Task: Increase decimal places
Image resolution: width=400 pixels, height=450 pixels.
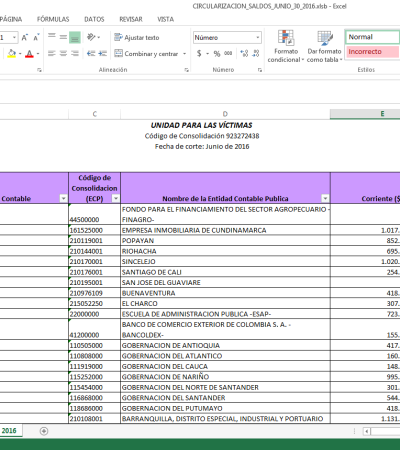Action: point(244,53)
